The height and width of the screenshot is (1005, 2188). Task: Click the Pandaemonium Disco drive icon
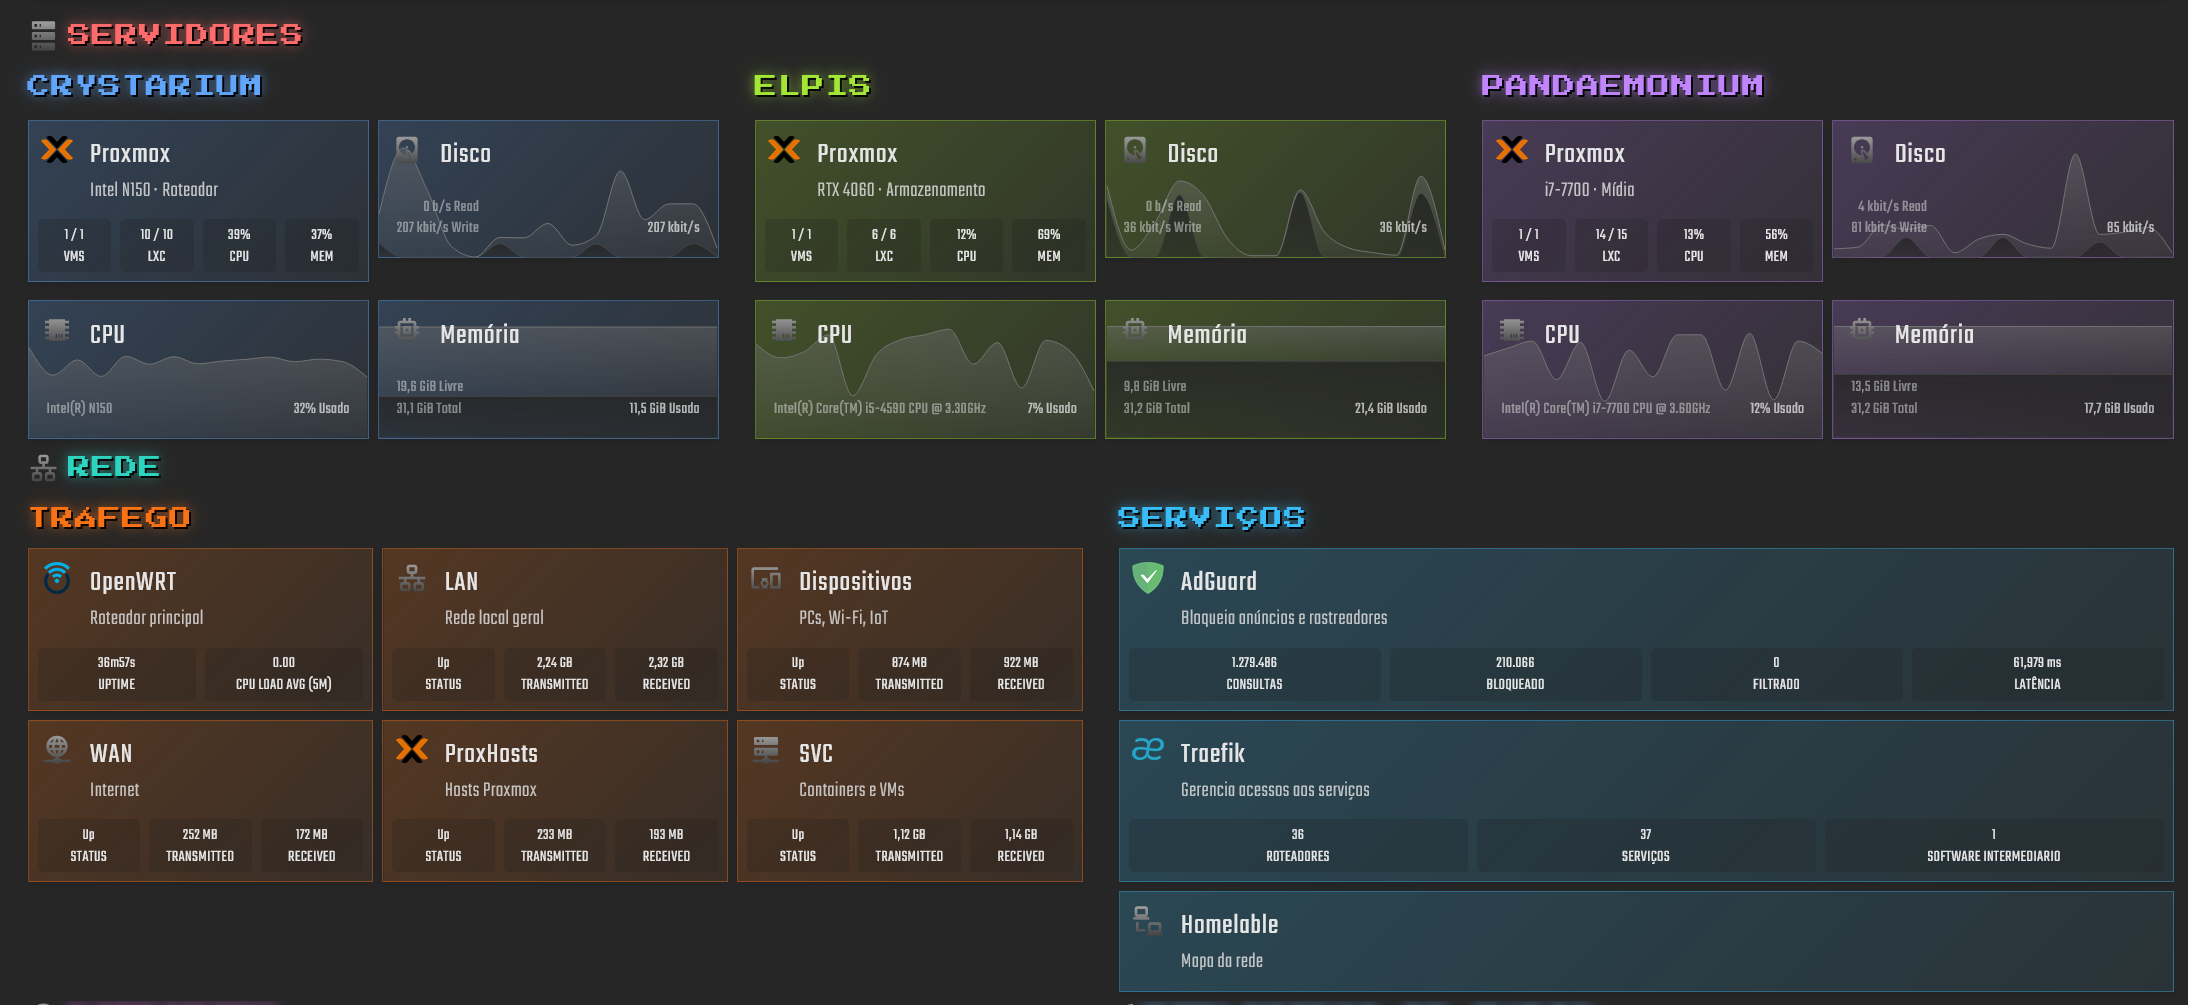tap(1862, 150)
